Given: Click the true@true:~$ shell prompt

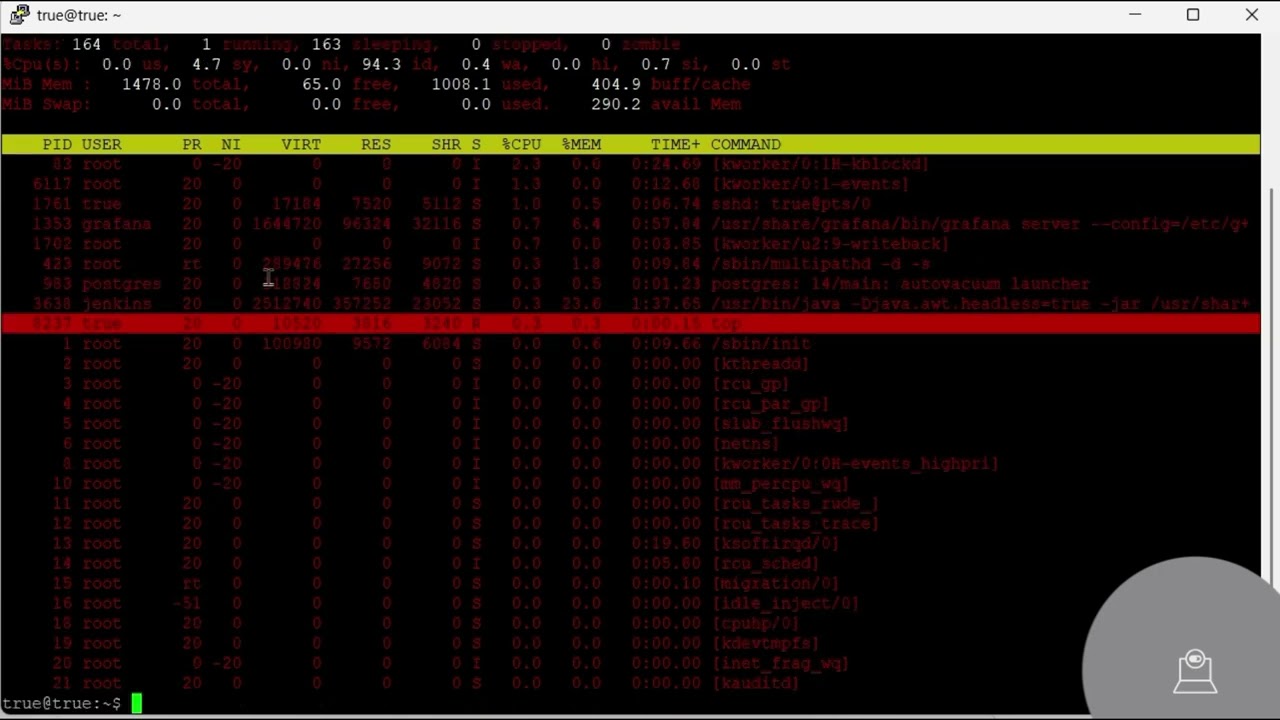Looking at the screenshot, I should [62, 704].
